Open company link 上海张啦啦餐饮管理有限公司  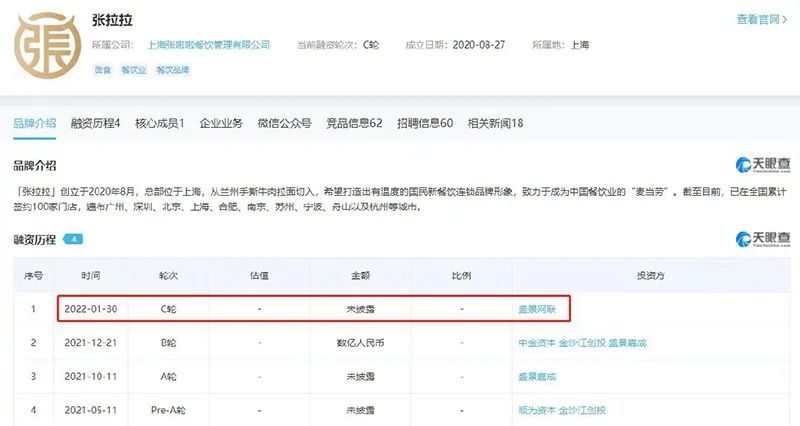pos(209,45)
